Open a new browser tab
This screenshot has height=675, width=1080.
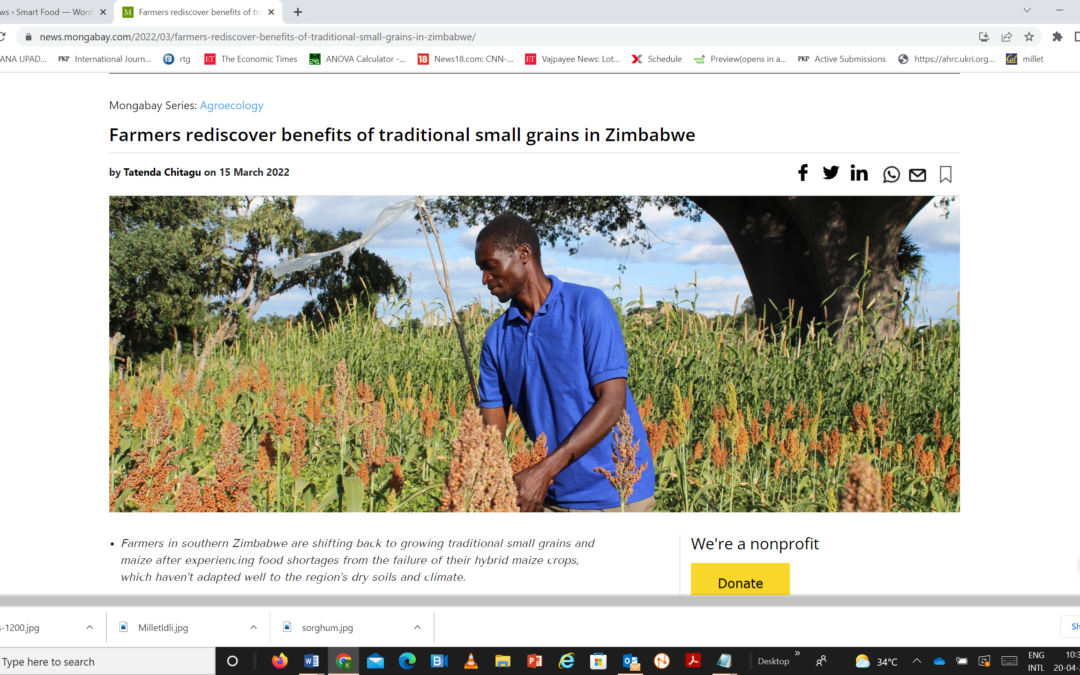tap(298, 12)
